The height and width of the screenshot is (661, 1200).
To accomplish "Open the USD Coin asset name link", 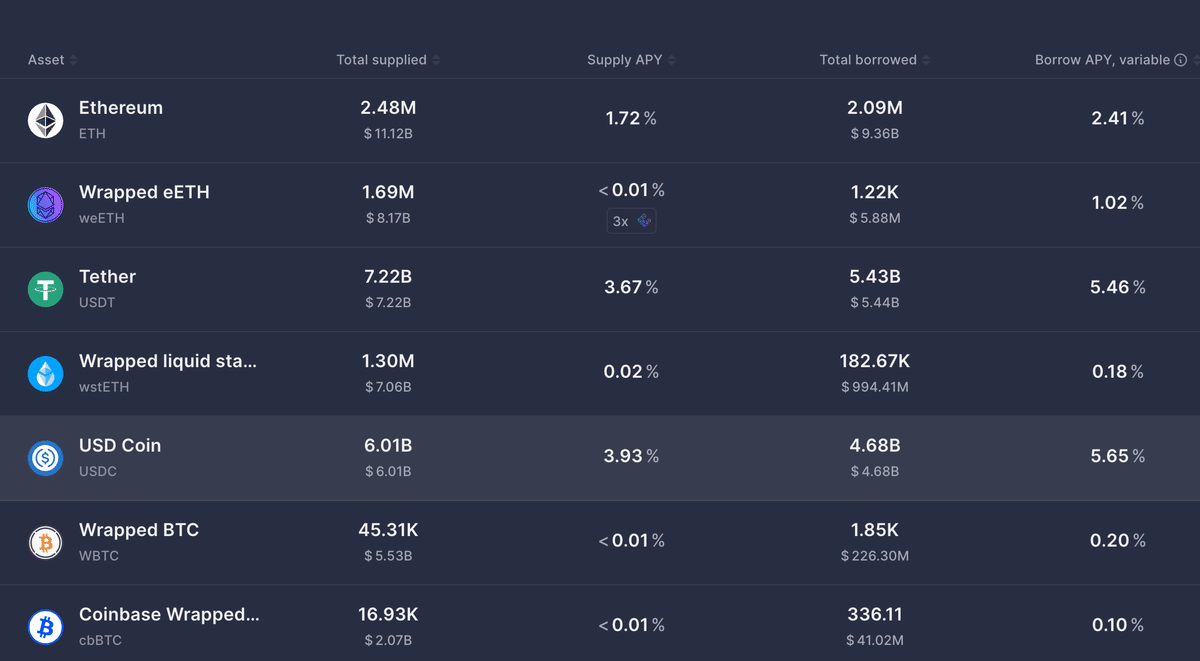I will (x=120, y=446).
